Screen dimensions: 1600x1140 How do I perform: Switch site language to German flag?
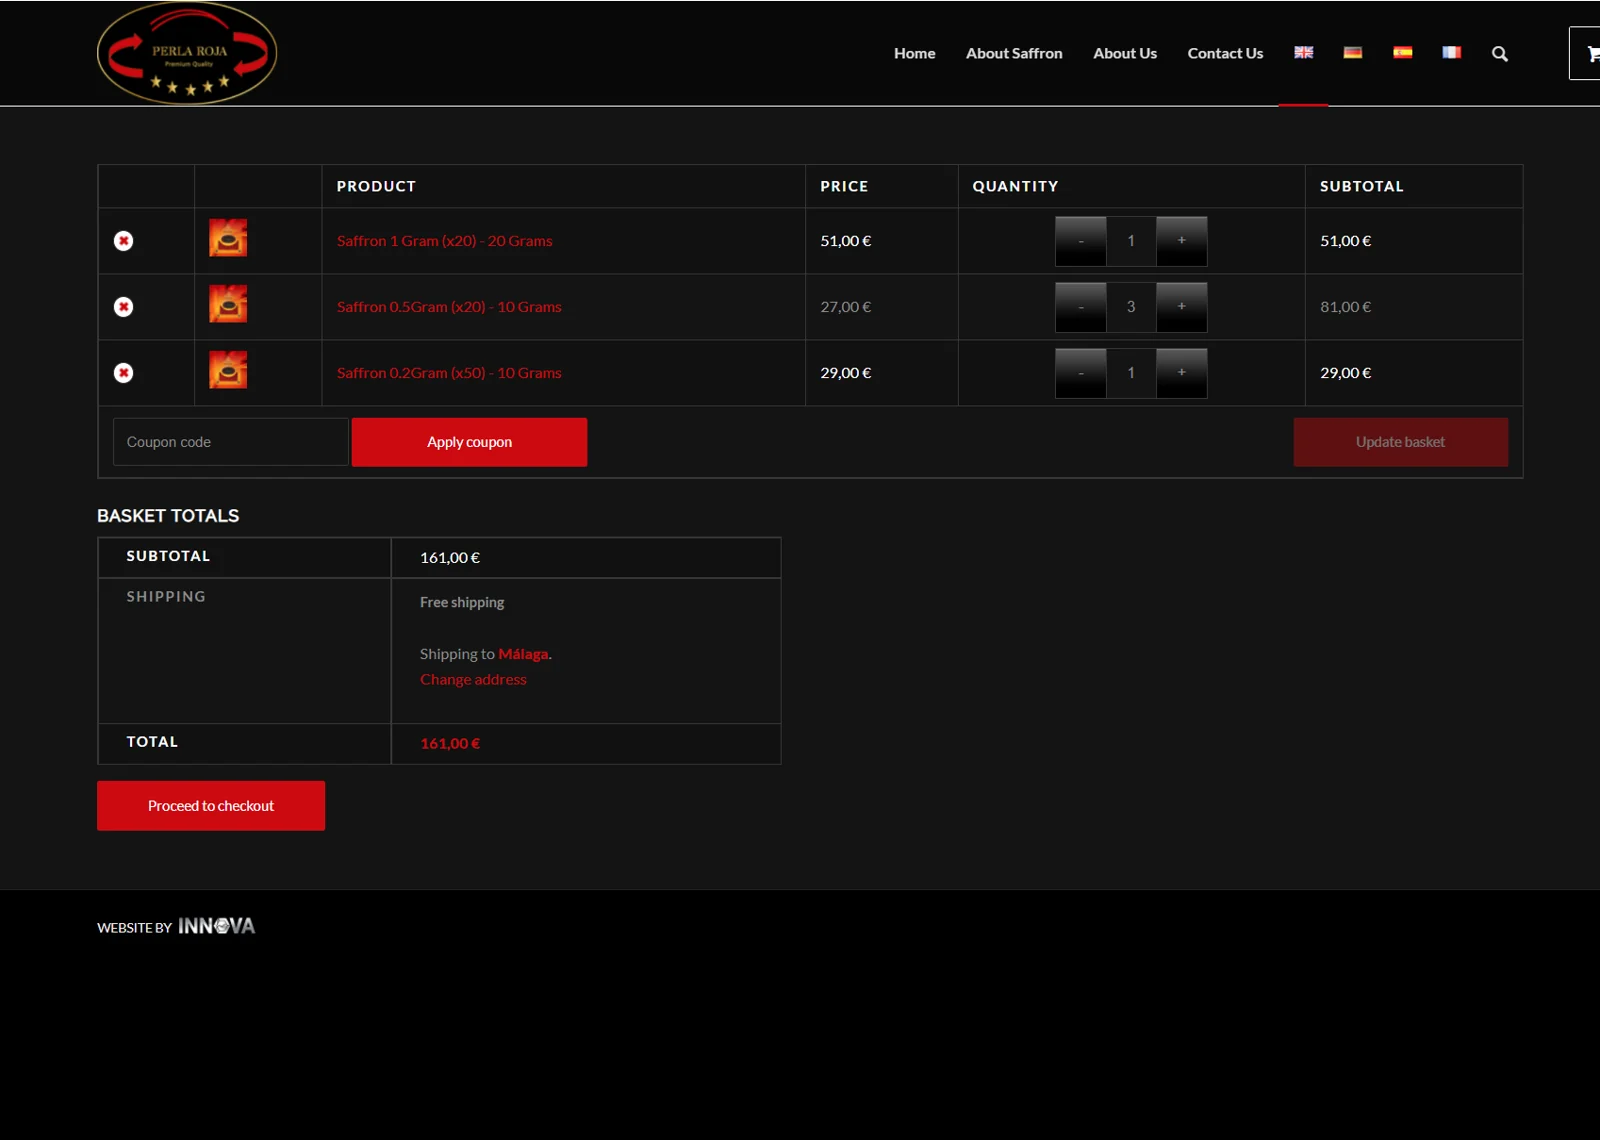point(1353,53)
